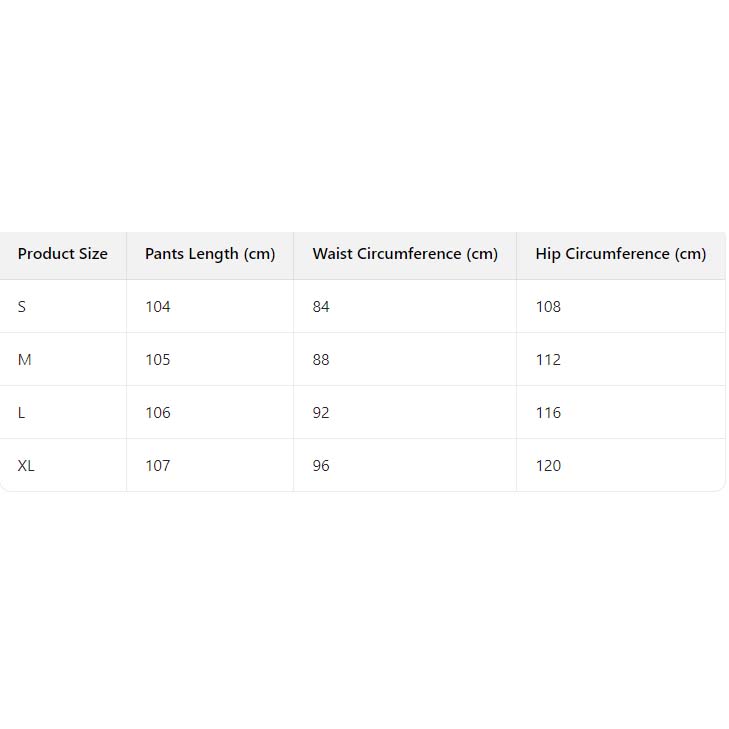Click waist circumference value 84
The image size is (729, 729).
pyautogui.click(x=321, y=307)
